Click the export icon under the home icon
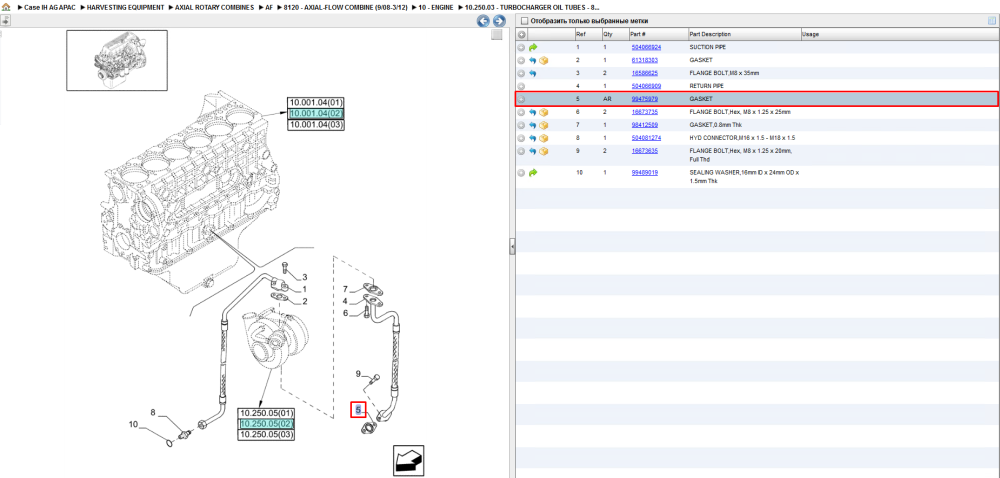Image resolution: width=1000 pixels, height=478 pixels. [x=5, y=20]
